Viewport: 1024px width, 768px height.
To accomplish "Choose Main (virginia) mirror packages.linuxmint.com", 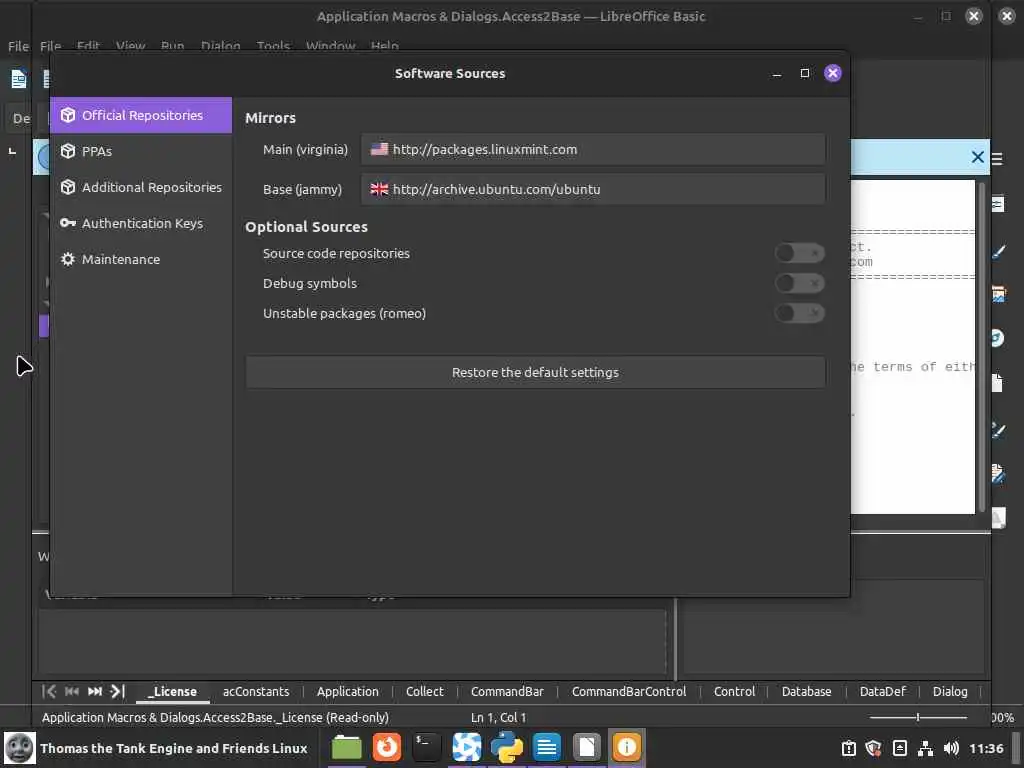I will [x=593, y=149].
